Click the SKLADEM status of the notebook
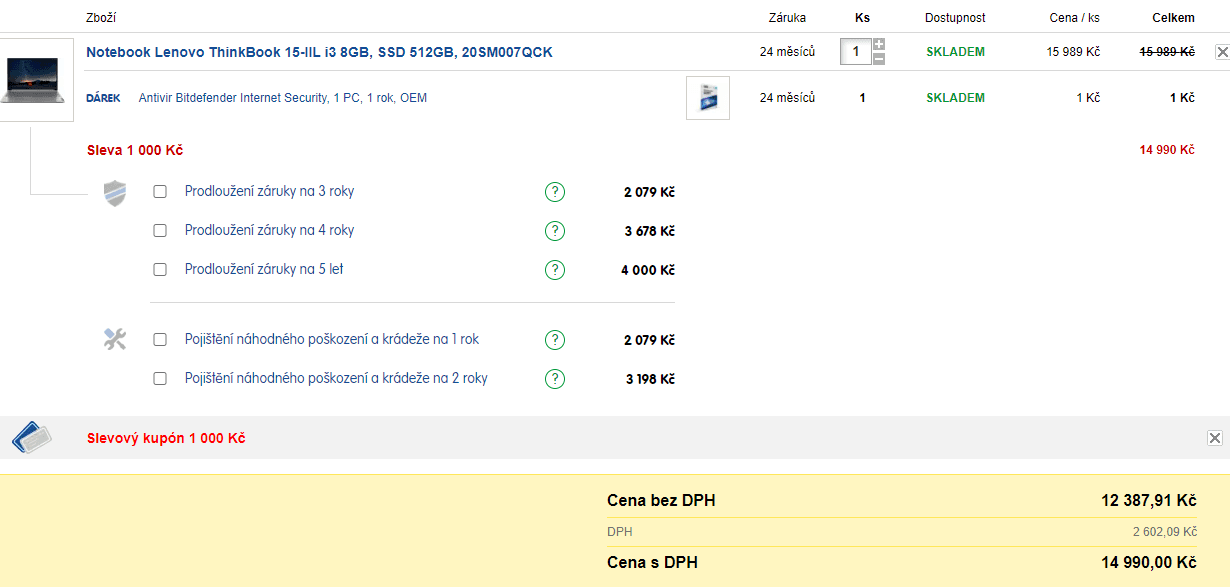Viewport: 1230px width, 587px height. (x=955, y=52)
